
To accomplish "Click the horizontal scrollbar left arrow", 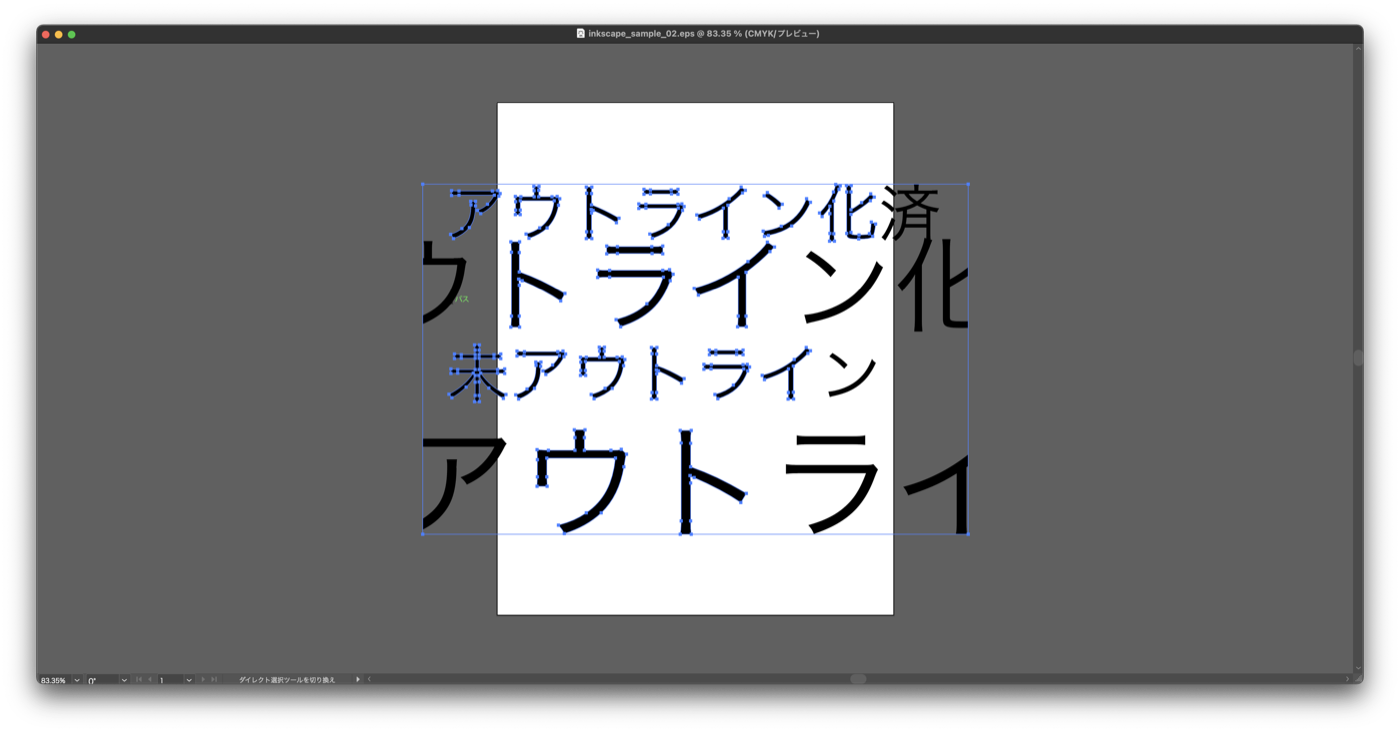I will coord(369,680).
